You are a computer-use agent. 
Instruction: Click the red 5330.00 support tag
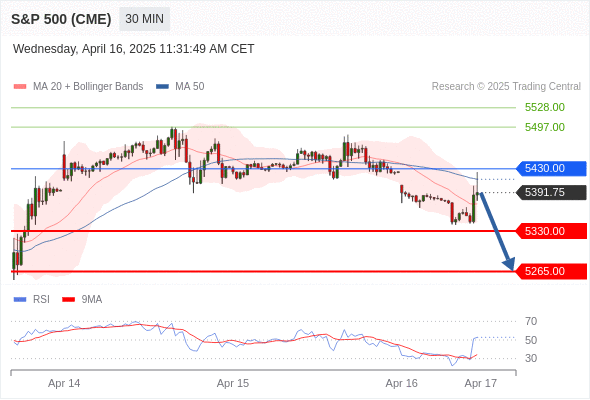click(551, 231)
